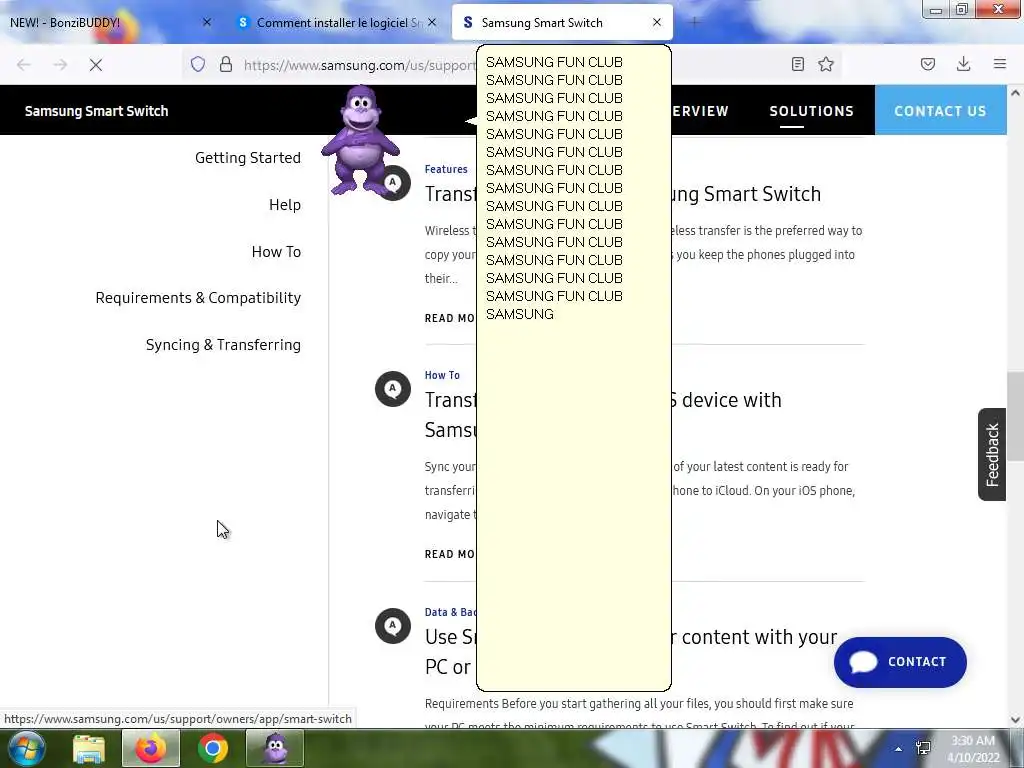Click the BonziBUDDY purple gorilla character
This screenshot has height=768, width=1024.
coord(360,140)
